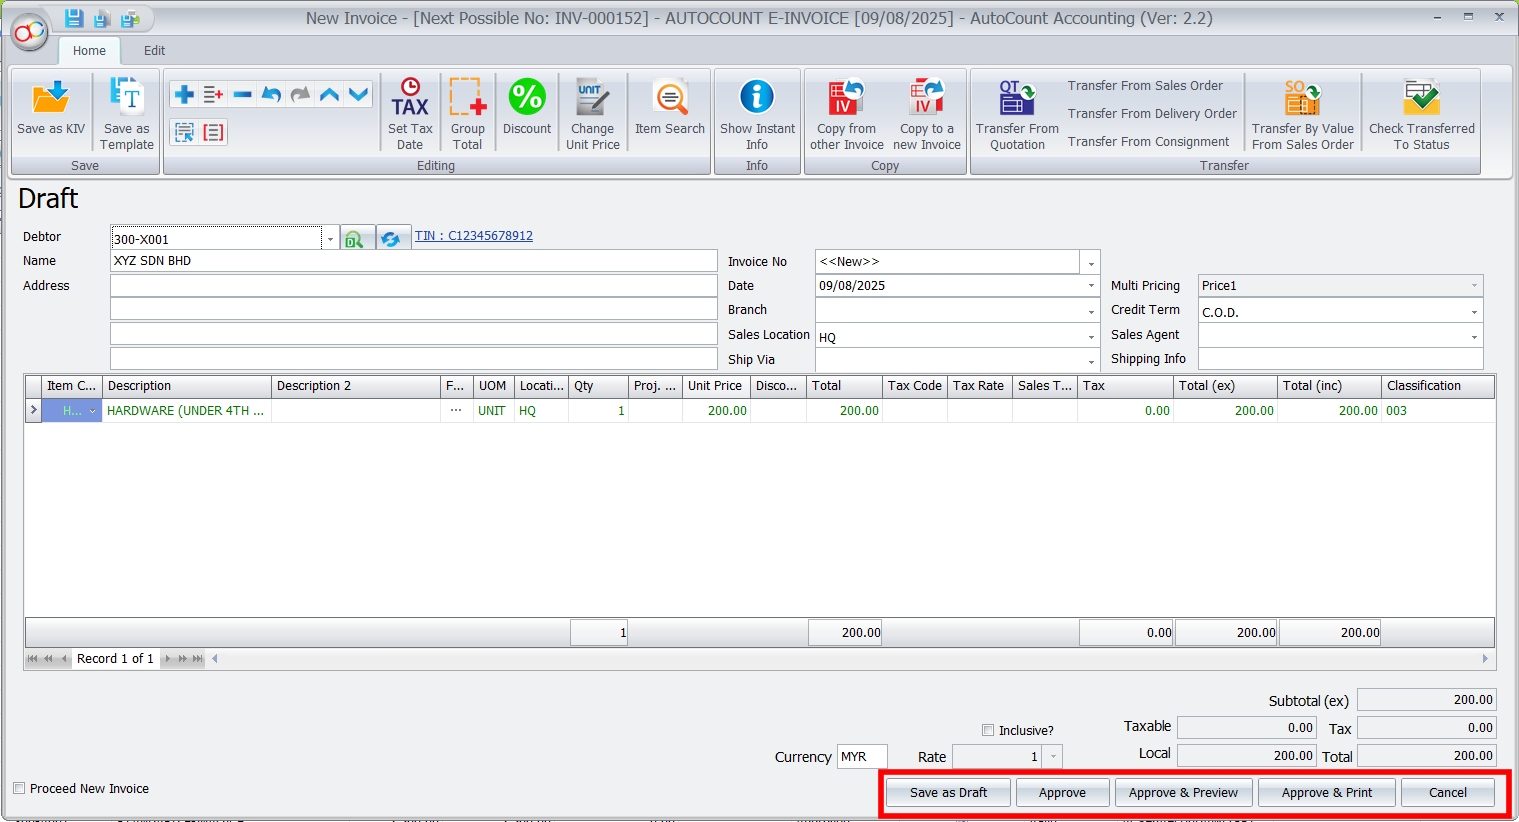Switch to the Edit ribbon tab
Viewport: 1519px width, 822px height.
tap(154, 50)
